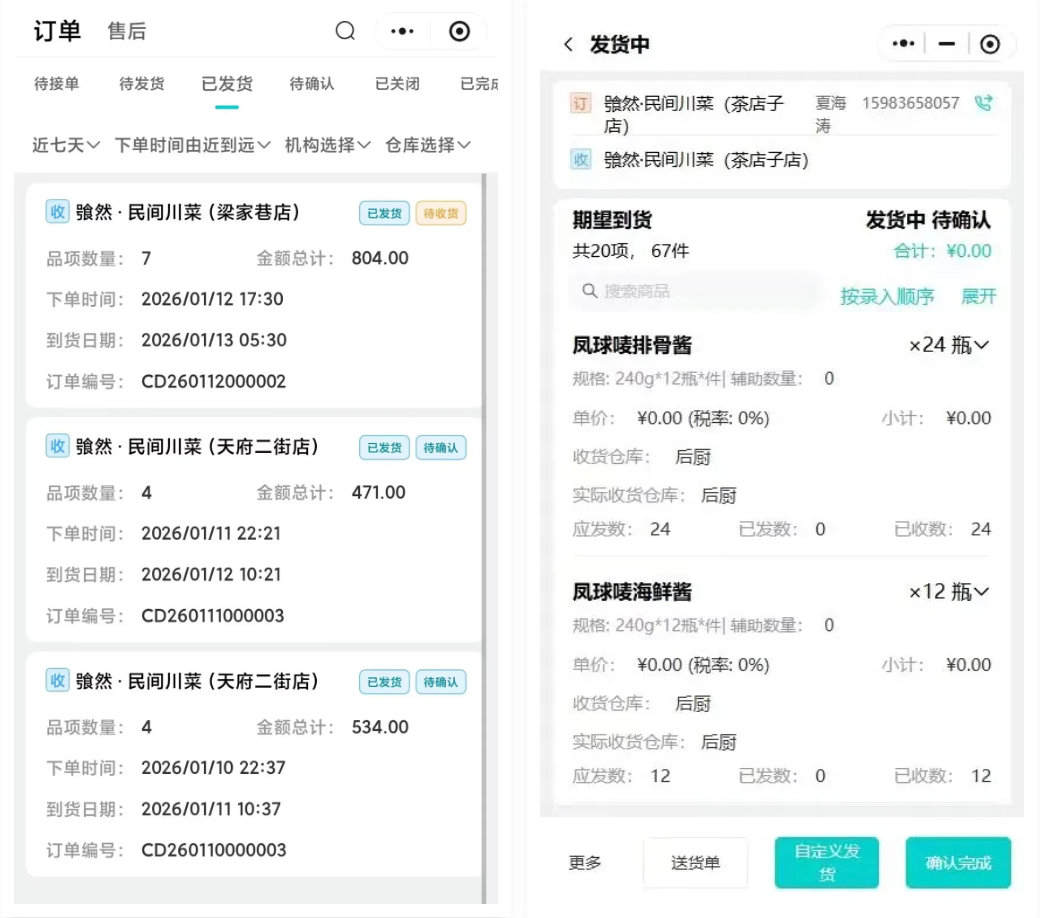This screenshot has width=1040, height=918.
Task: Tap 待确认 tag on 534.00 order
Action: [x=441, y=682]
